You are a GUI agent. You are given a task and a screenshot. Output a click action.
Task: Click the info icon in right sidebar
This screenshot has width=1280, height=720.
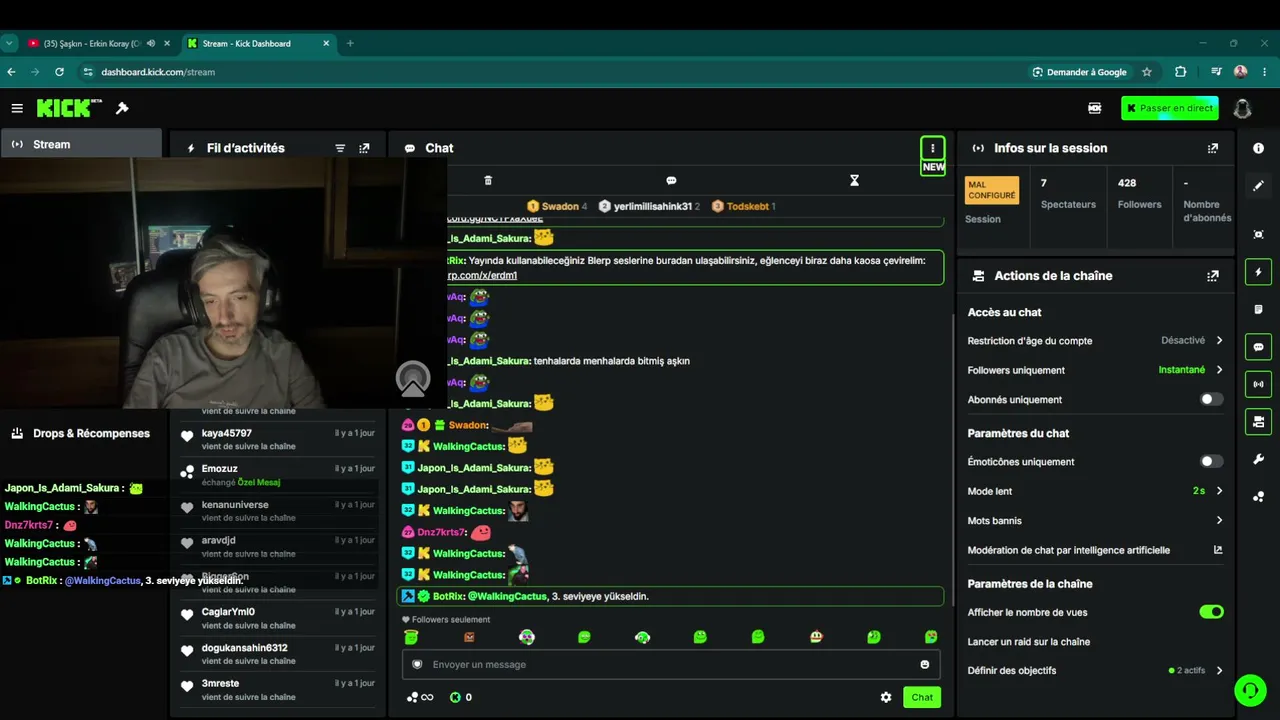(x=1258, y=148)
